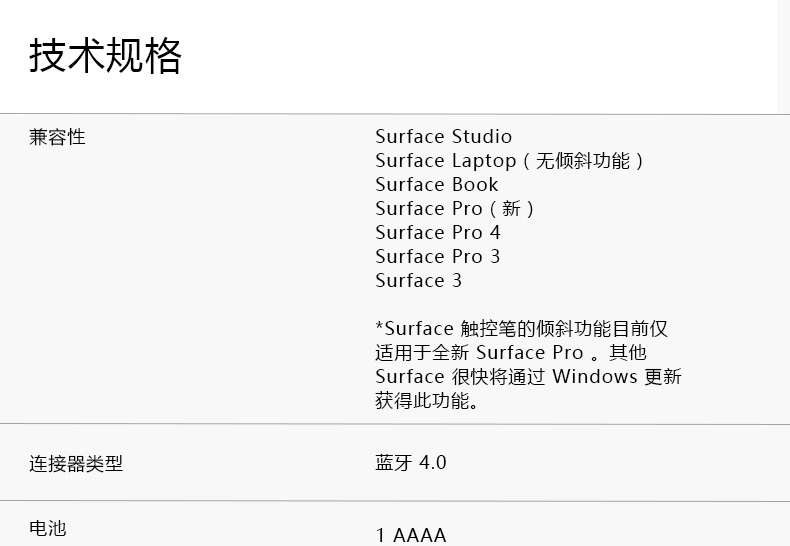
Task: Click the divider above 连接器类型 row
Action: pyautogui.click(x=395, y=423)
